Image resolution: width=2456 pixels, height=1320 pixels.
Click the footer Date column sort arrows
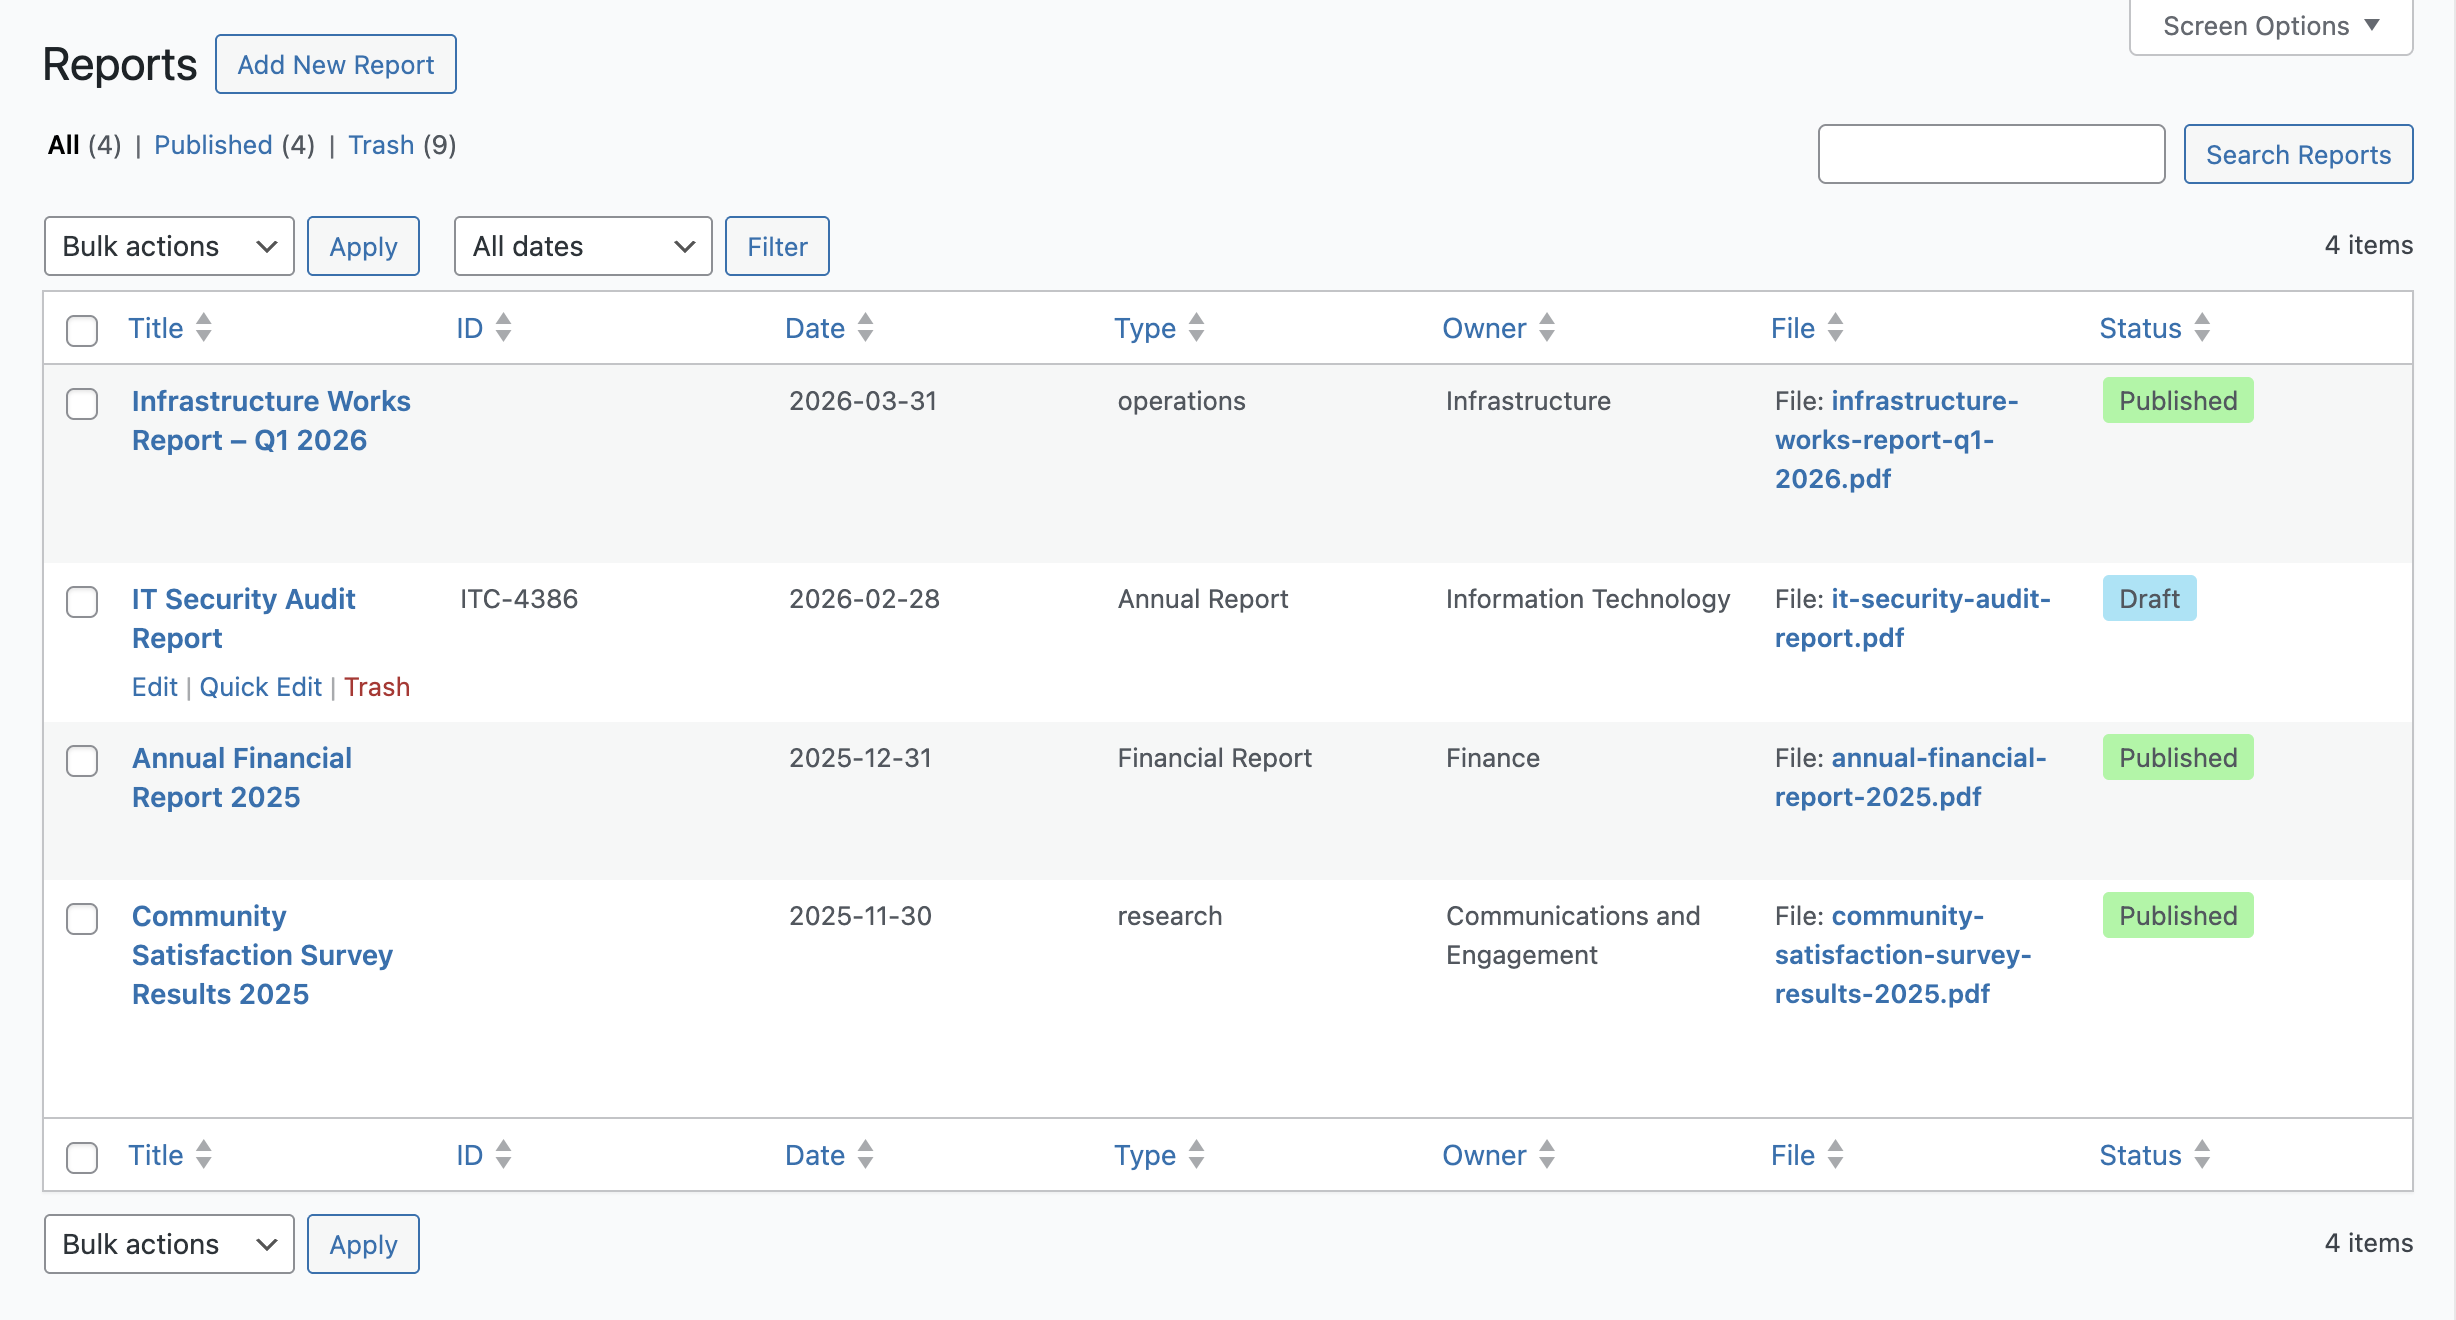(x=866, y=1155)
